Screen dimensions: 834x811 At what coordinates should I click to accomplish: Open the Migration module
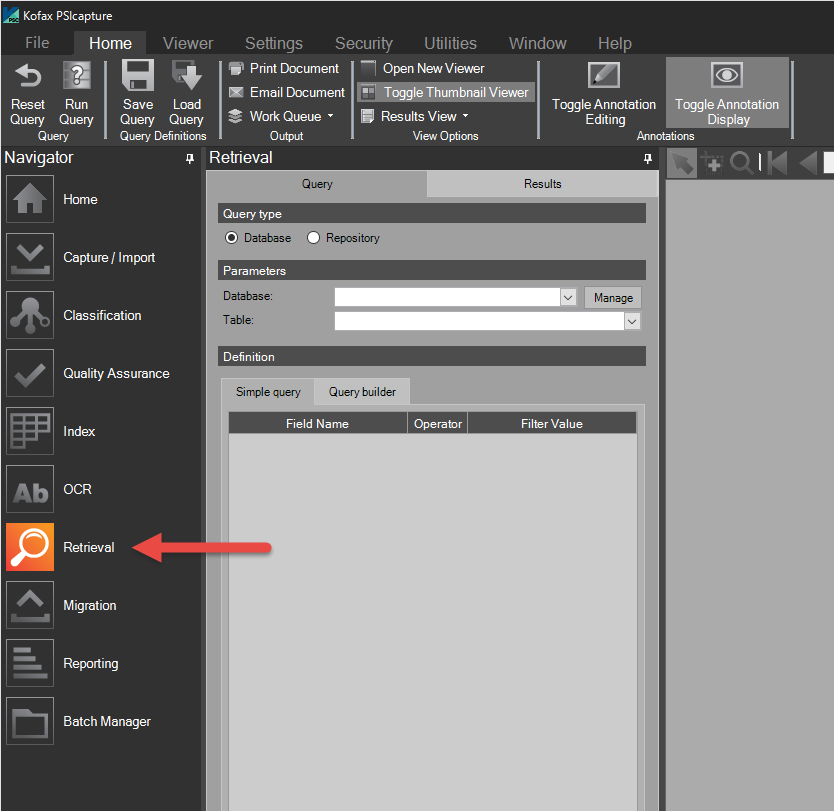30,605
